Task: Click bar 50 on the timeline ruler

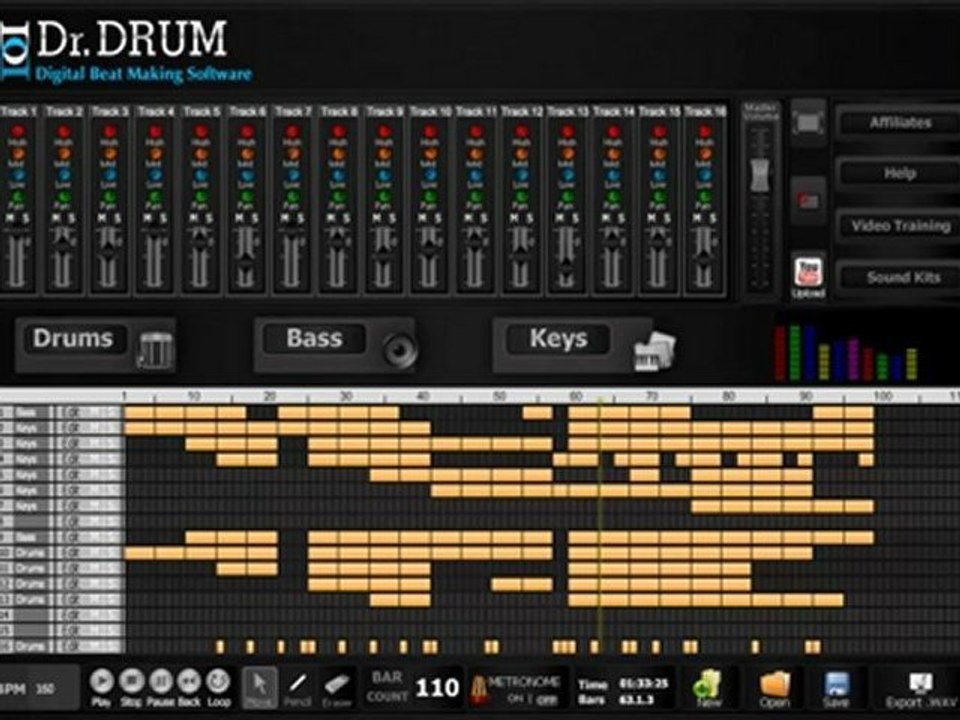Action: [500, 396]
